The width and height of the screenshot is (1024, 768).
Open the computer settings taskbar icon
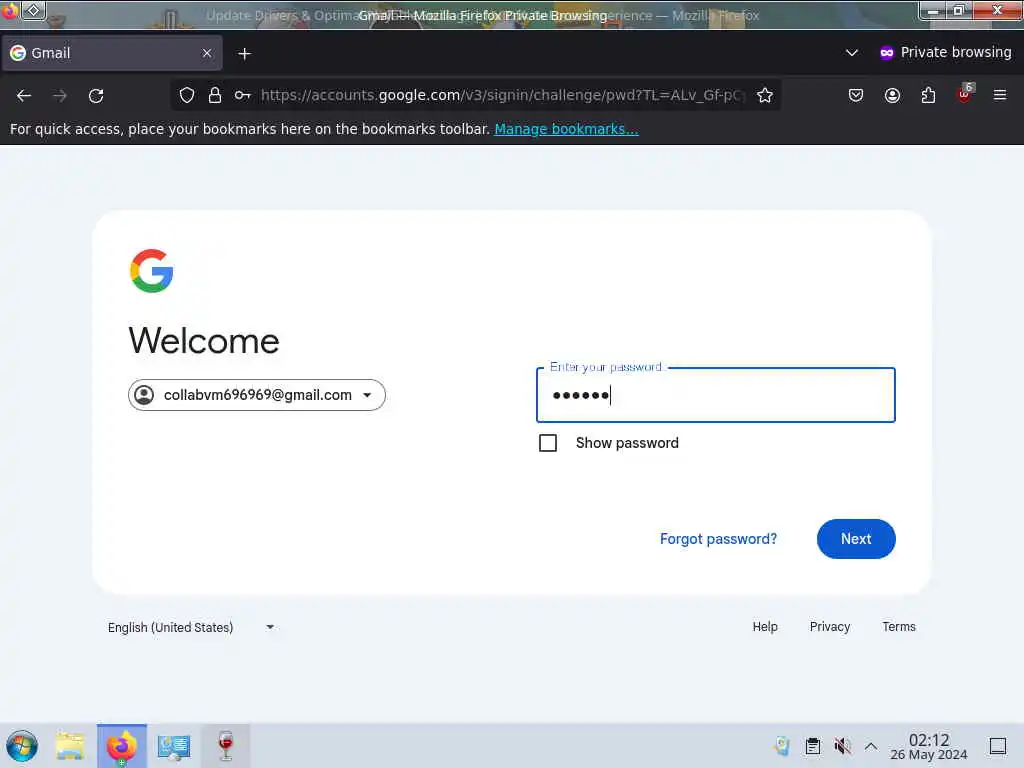174,746
